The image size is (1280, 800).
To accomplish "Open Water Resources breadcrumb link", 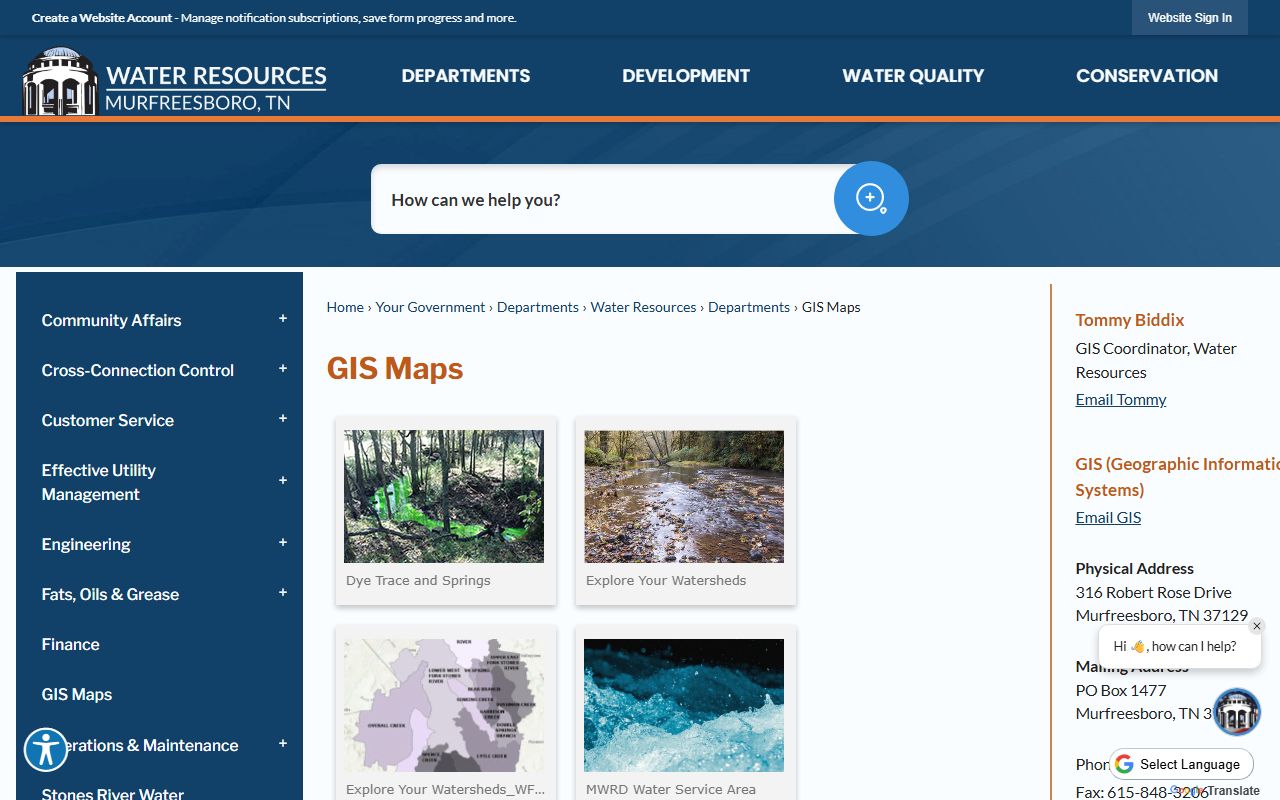I will click(644, 307).
